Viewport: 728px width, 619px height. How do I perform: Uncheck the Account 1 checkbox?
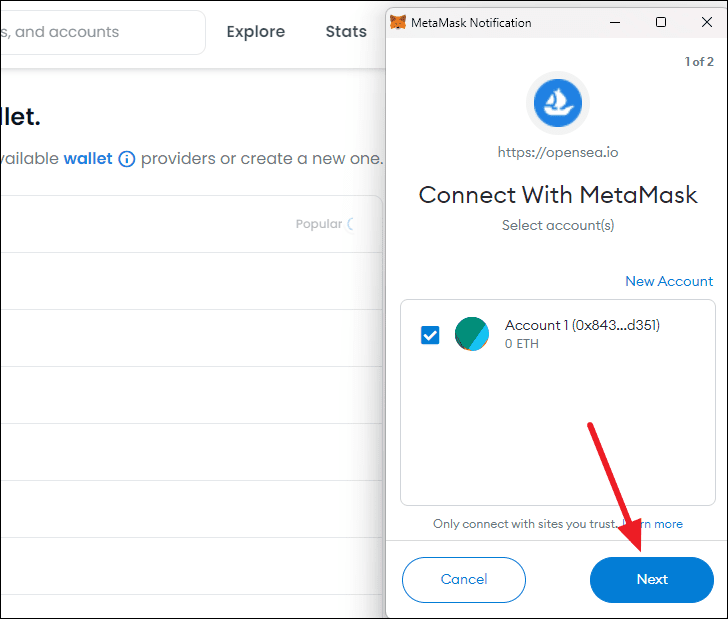[x=430, y=335]
